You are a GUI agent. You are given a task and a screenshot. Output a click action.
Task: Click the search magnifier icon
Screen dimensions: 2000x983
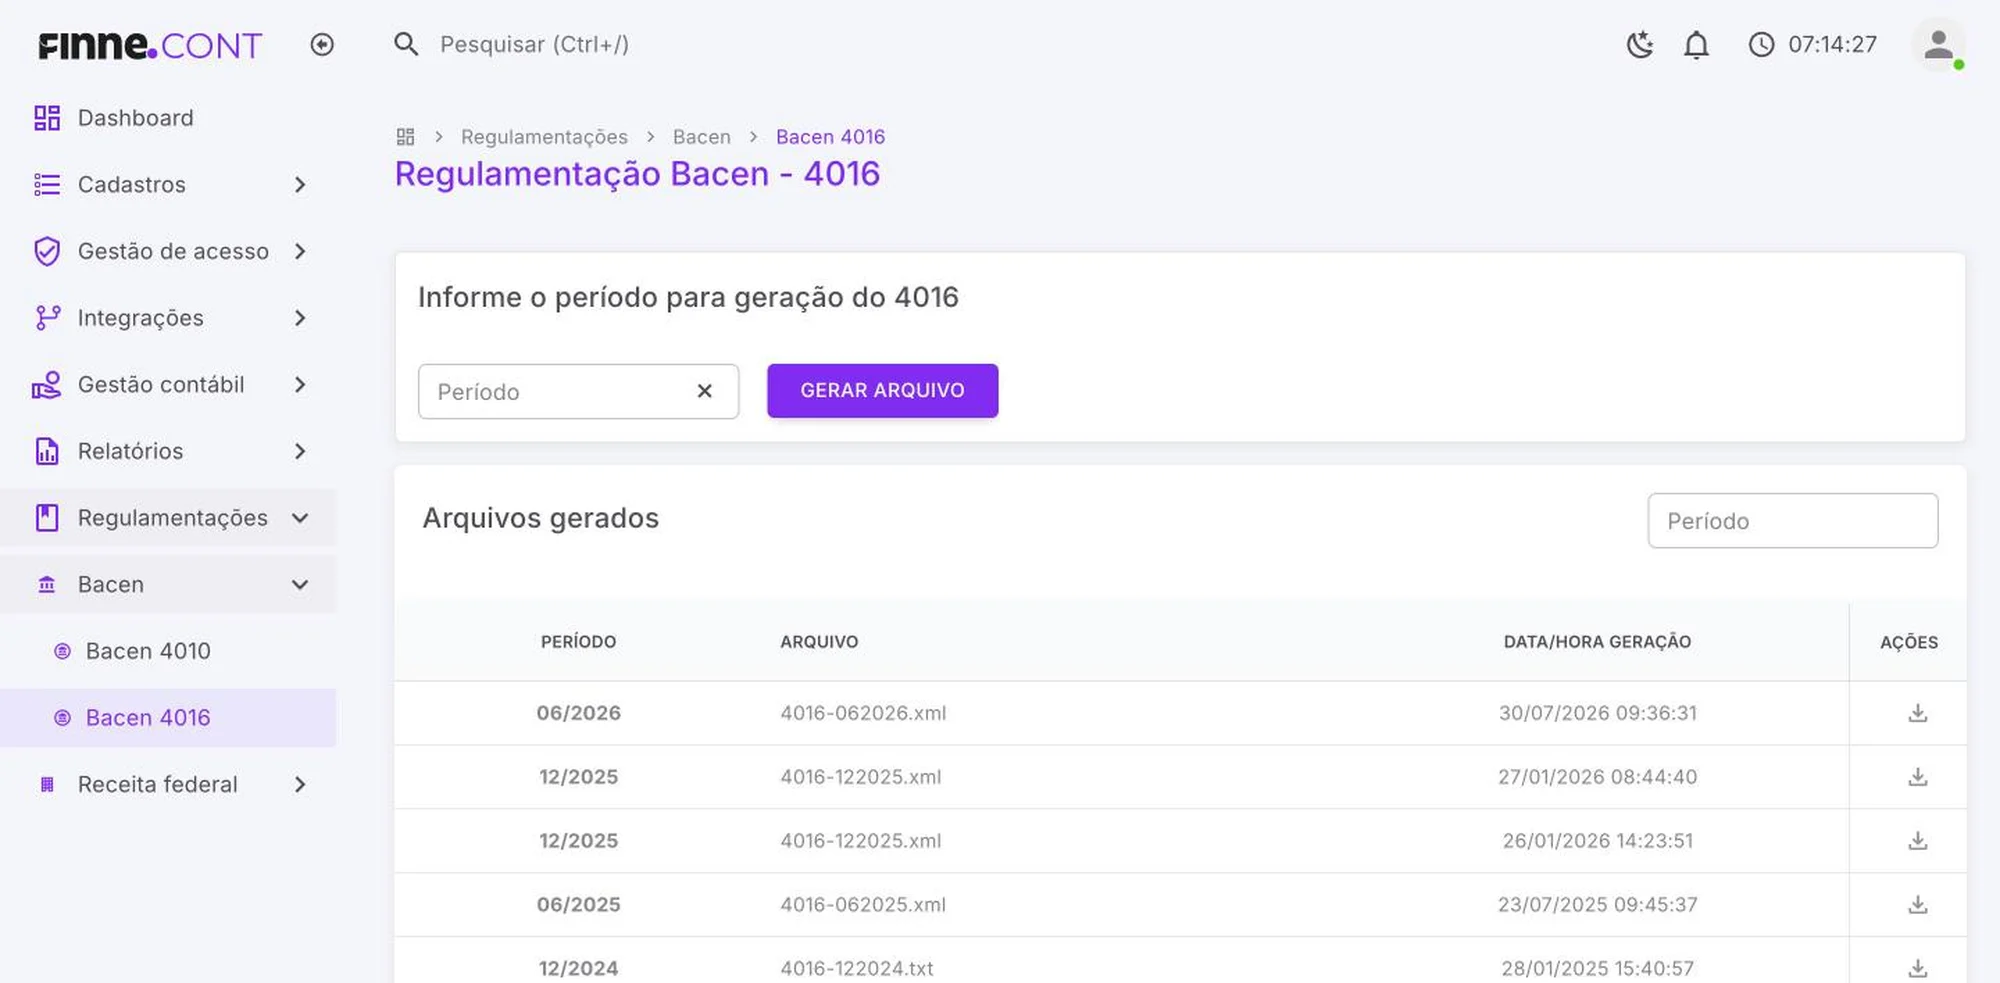(406, 44)
